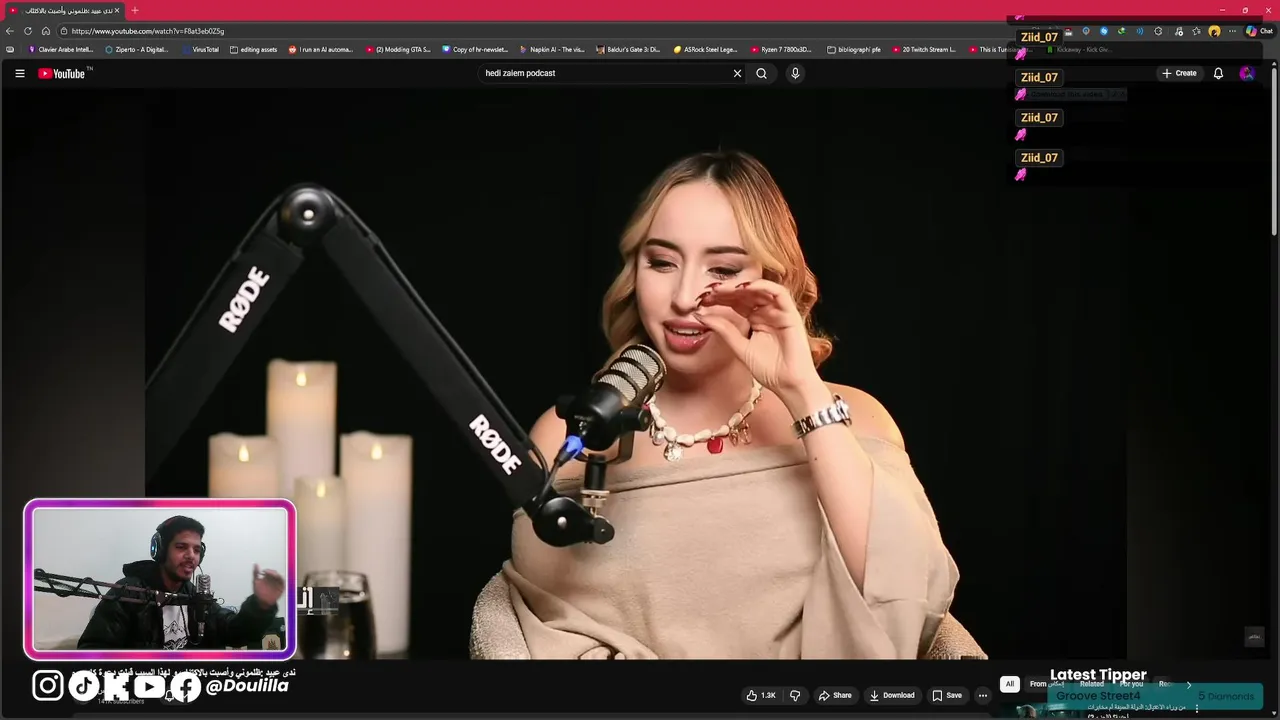Share this video
Viewport: 1280px width, 720px height.
[835, 695]
